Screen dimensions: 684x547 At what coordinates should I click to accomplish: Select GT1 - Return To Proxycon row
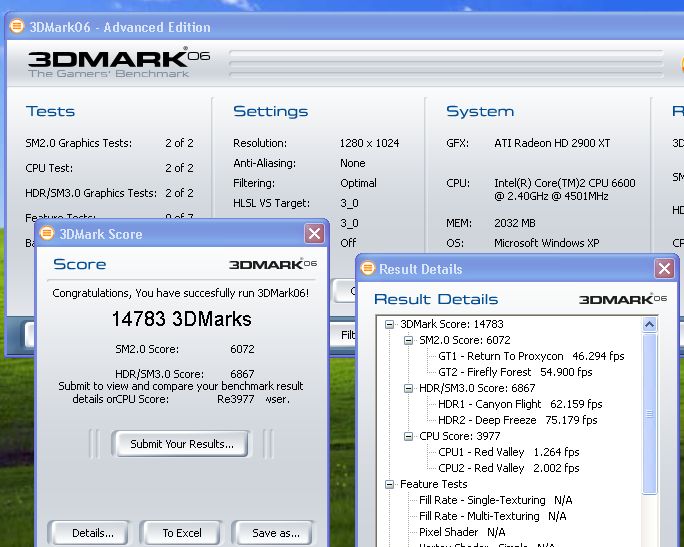pos(531,356)
